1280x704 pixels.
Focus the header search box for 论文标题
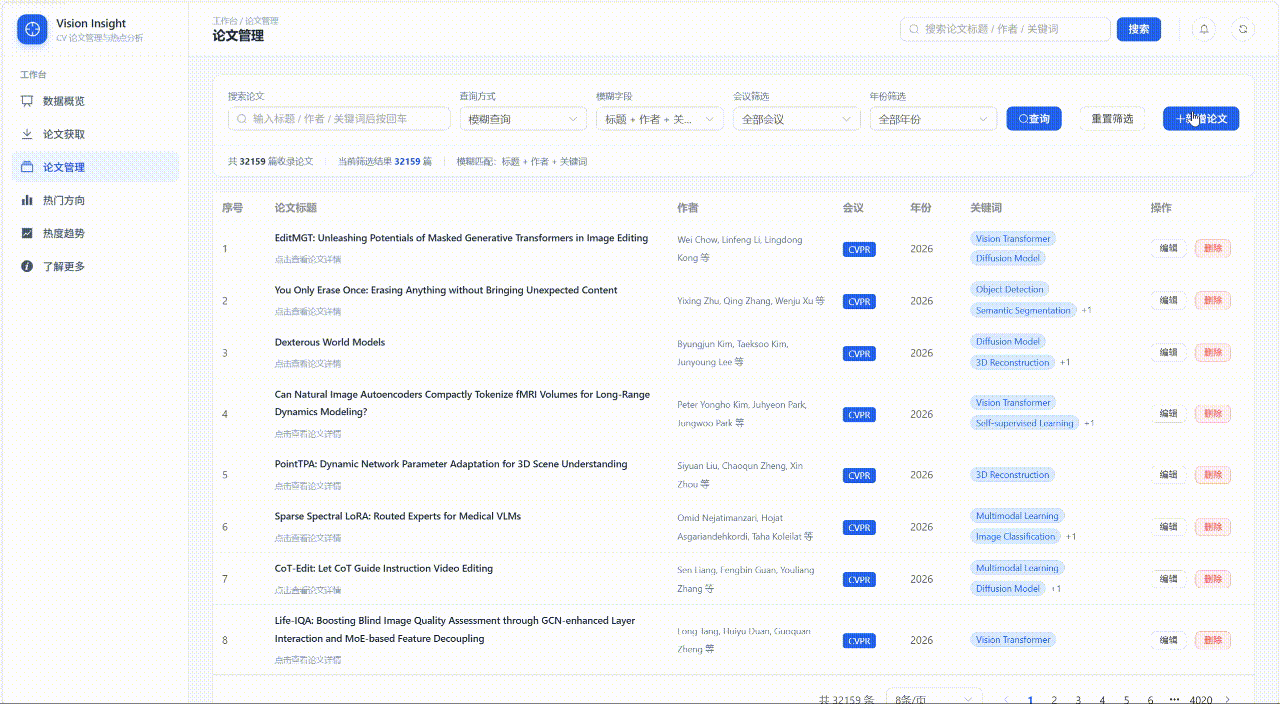click(1005, 29)
